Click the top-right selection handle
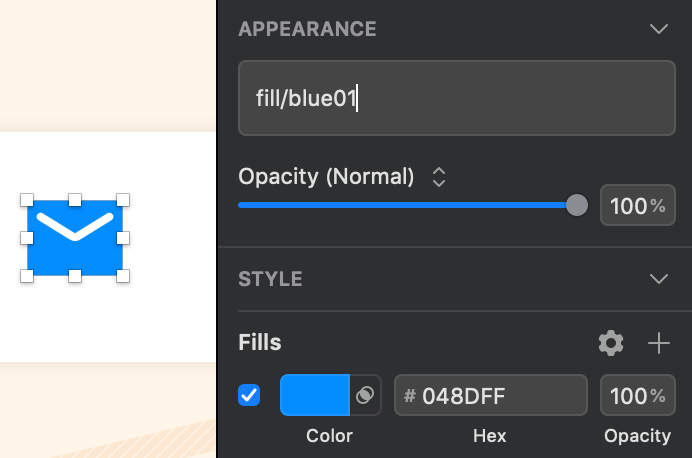692x458 pixels. pyautogui.click(x=123, y=200)
